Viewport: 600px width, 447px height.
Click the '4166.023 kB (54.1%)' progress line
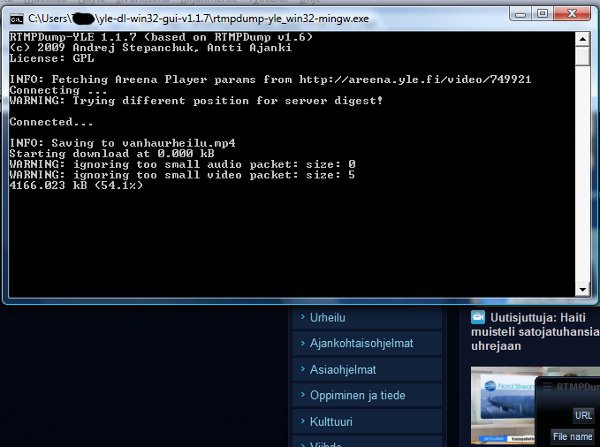coord(76,186)
